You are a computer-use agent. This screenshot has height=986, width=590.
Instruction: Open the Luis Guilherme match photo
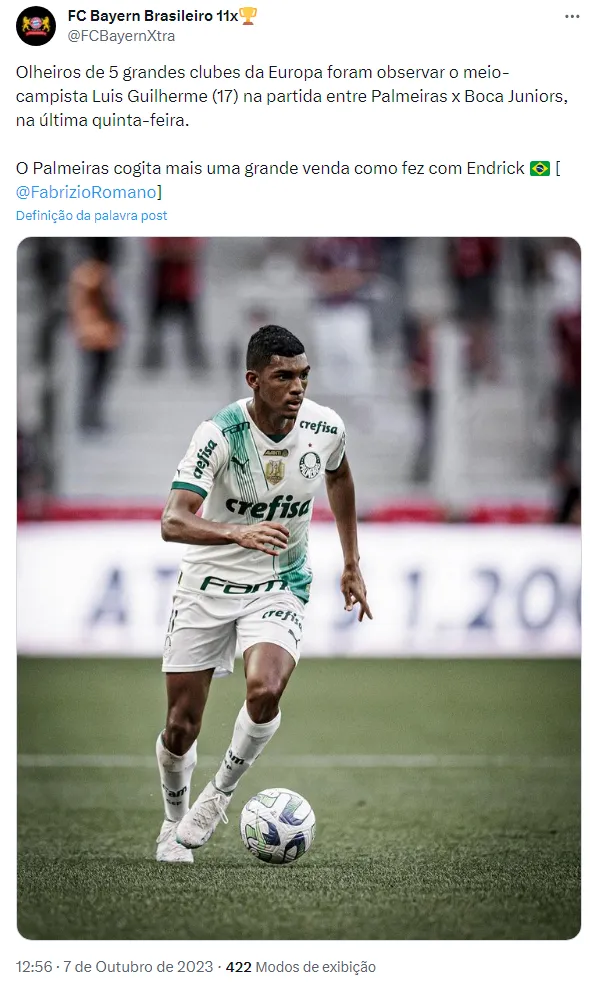click(x=299, y=588)
